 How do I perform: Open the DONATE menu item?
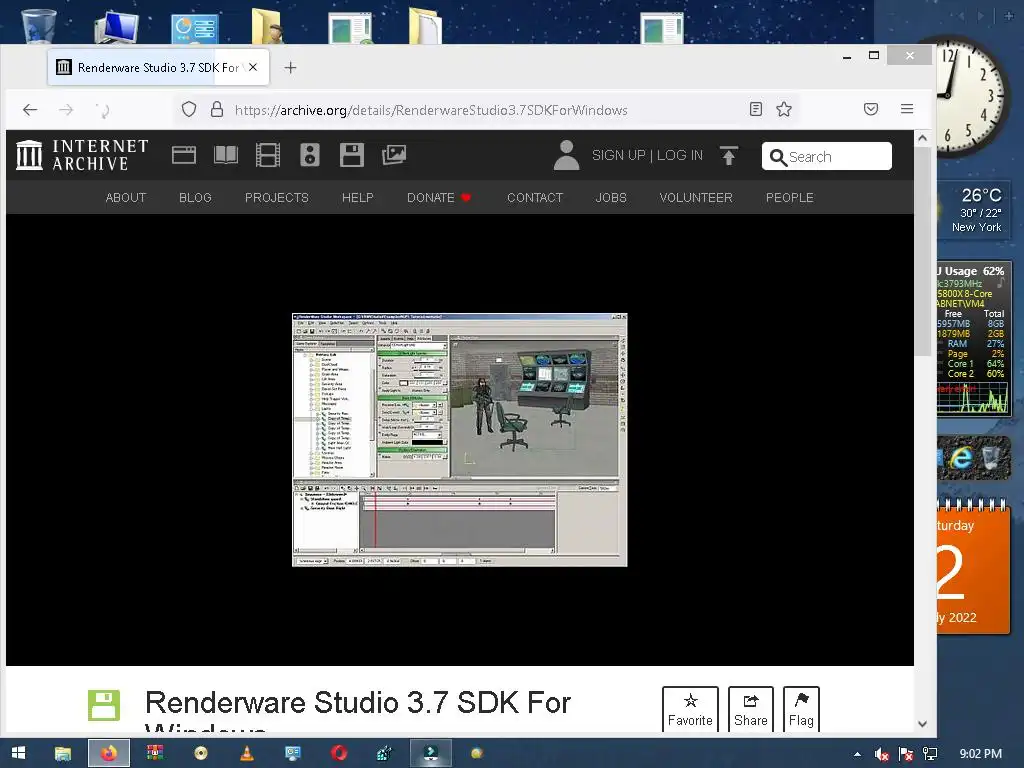(x=439, y=197)
